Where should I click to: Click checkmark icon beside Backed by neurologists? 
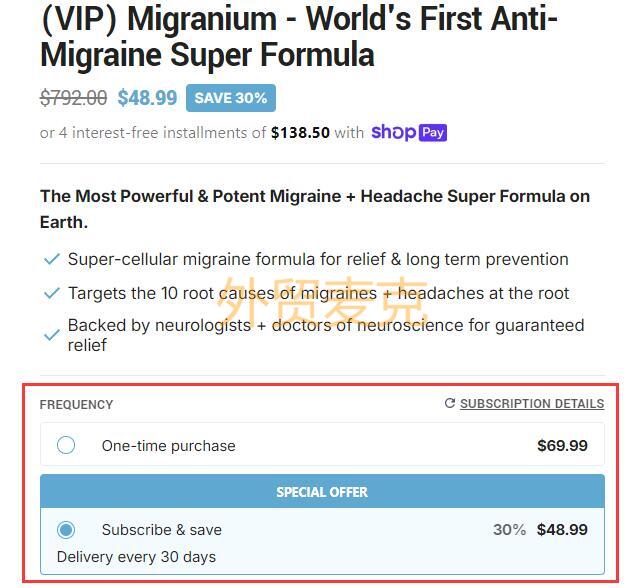coord(52,335)
